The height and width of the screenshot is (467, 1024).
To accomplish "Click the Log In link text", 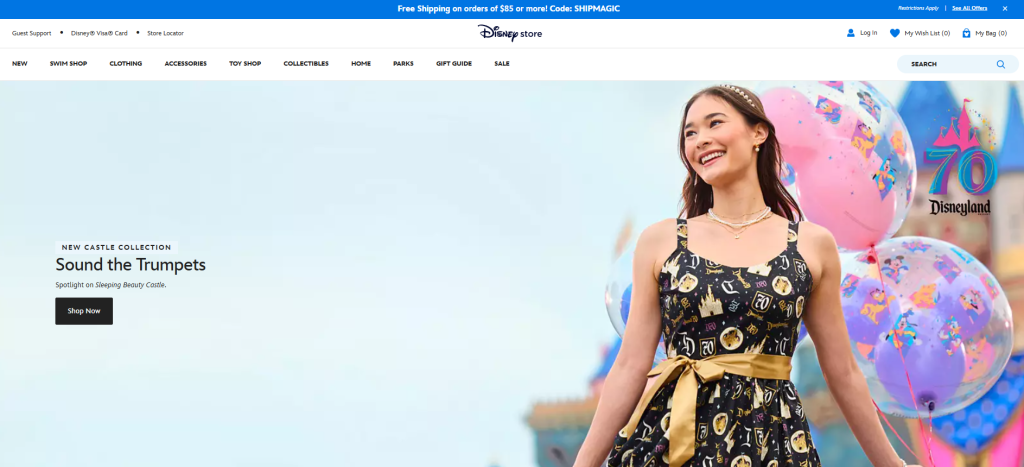I will pos(869,33).
